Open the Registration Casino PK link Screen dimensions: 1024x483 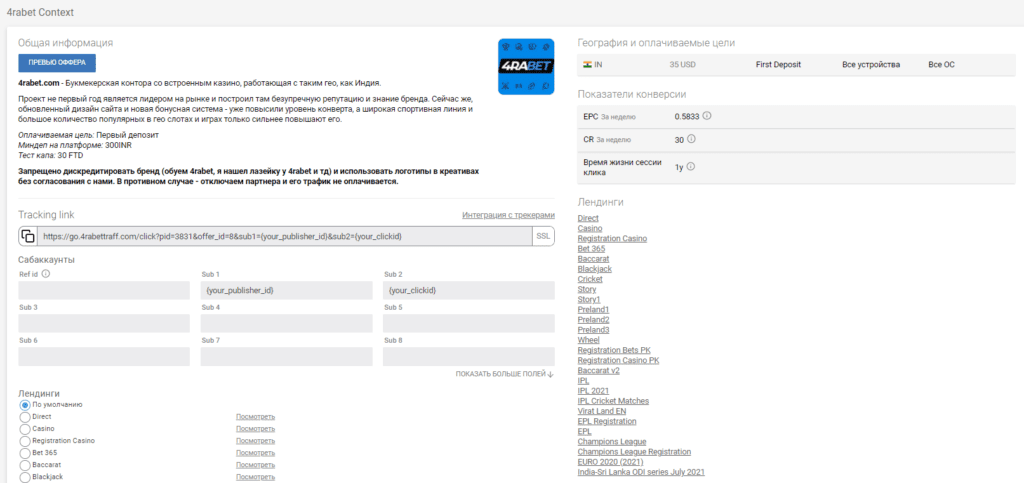(x=618, y=360)
